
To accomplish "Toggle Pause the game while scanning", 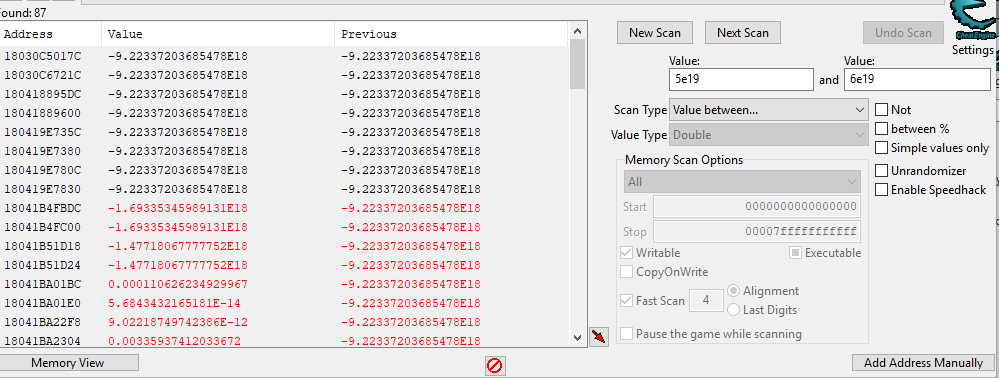I will [x=626, y=333].
